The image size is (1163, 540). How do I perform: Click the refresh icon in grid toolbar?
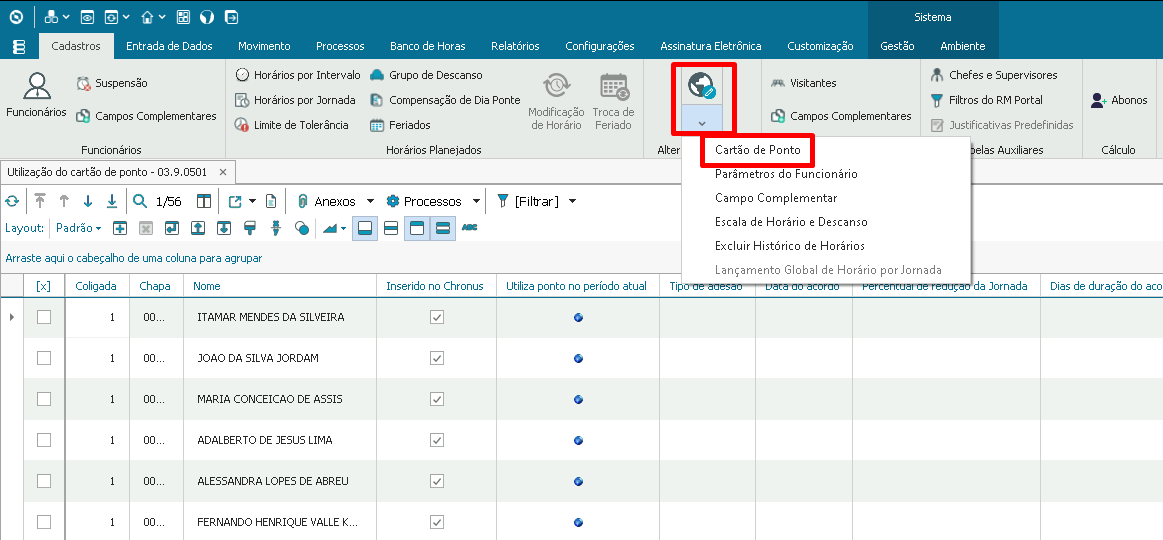coord(12,201)
